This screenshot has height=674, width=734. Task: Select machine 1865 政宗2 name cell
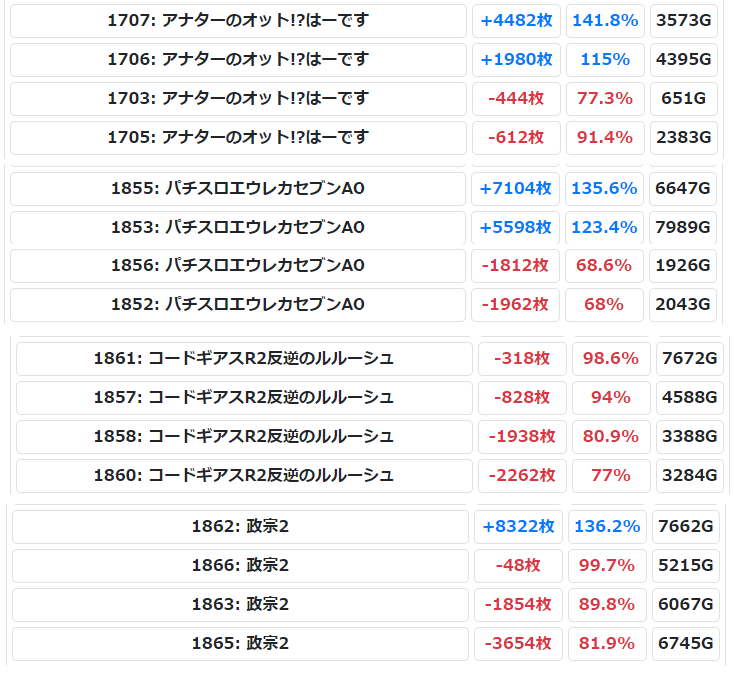(240, 644)
